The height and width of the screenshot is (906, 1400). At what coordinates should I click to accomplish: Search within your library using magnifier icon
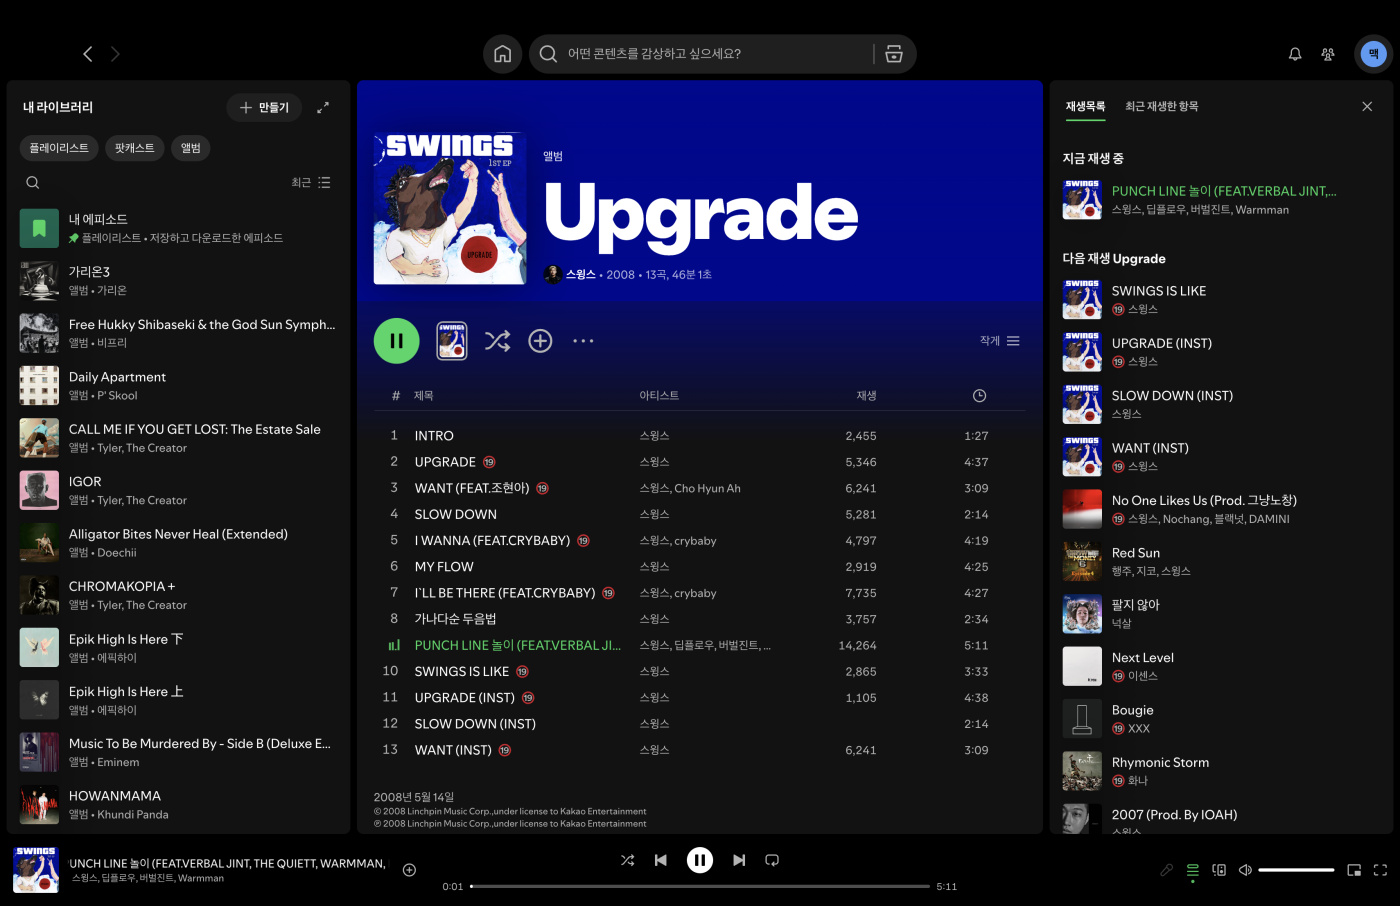[x=33, y=183]
